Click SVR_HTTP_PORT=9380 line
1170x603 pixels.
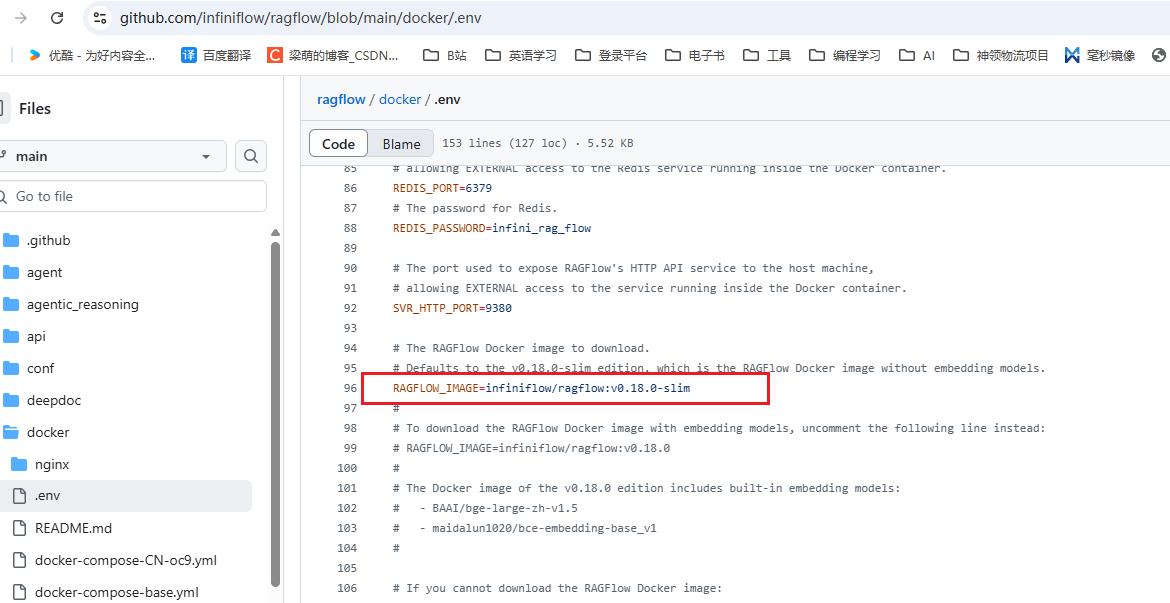point(452,308)
